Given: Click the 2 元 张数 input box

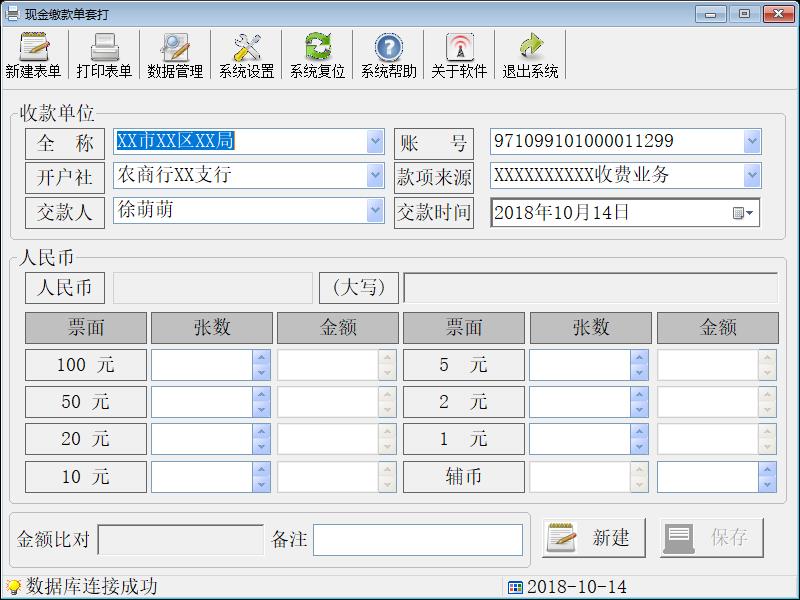Looking at the screenshot, I should pos(580,402).
